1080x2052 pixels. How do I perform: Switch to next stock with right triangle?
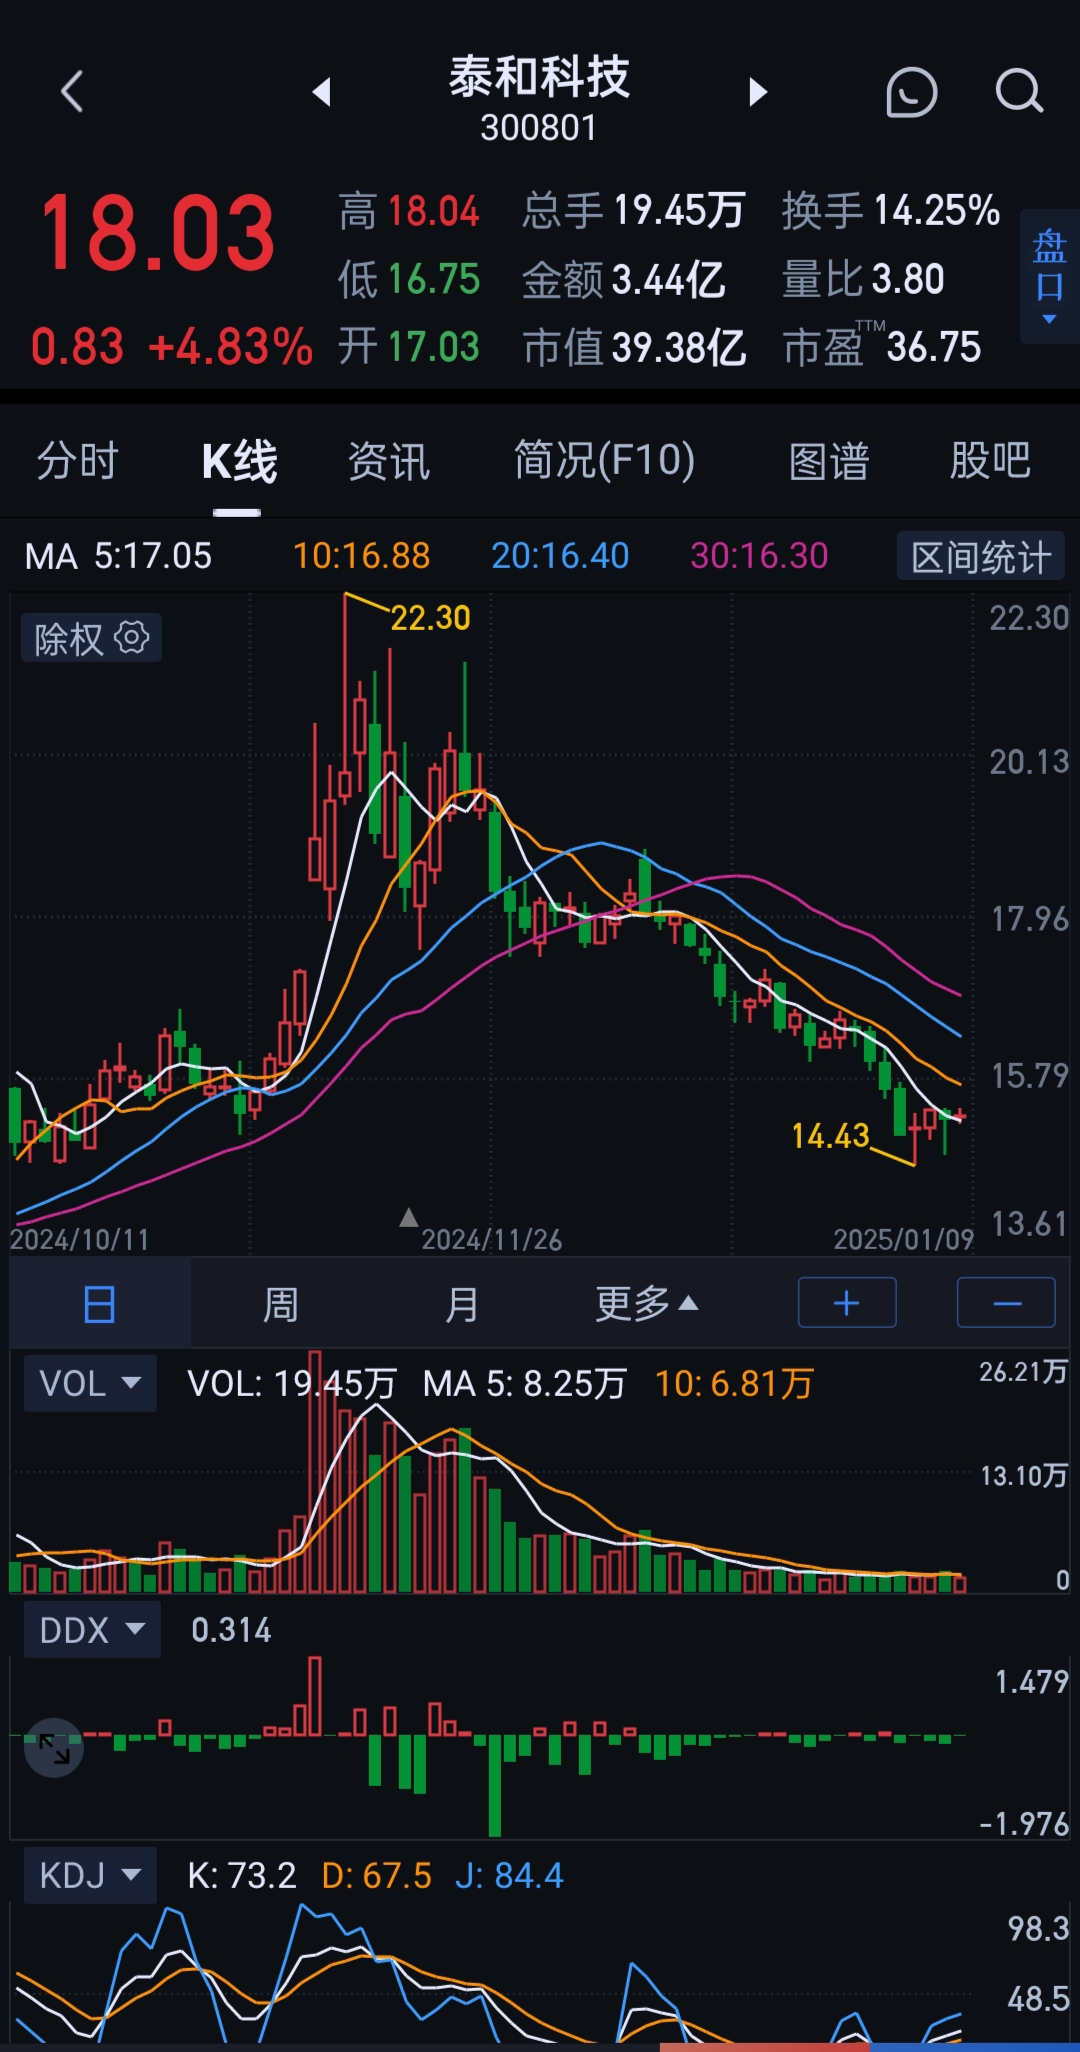point(758,92)
